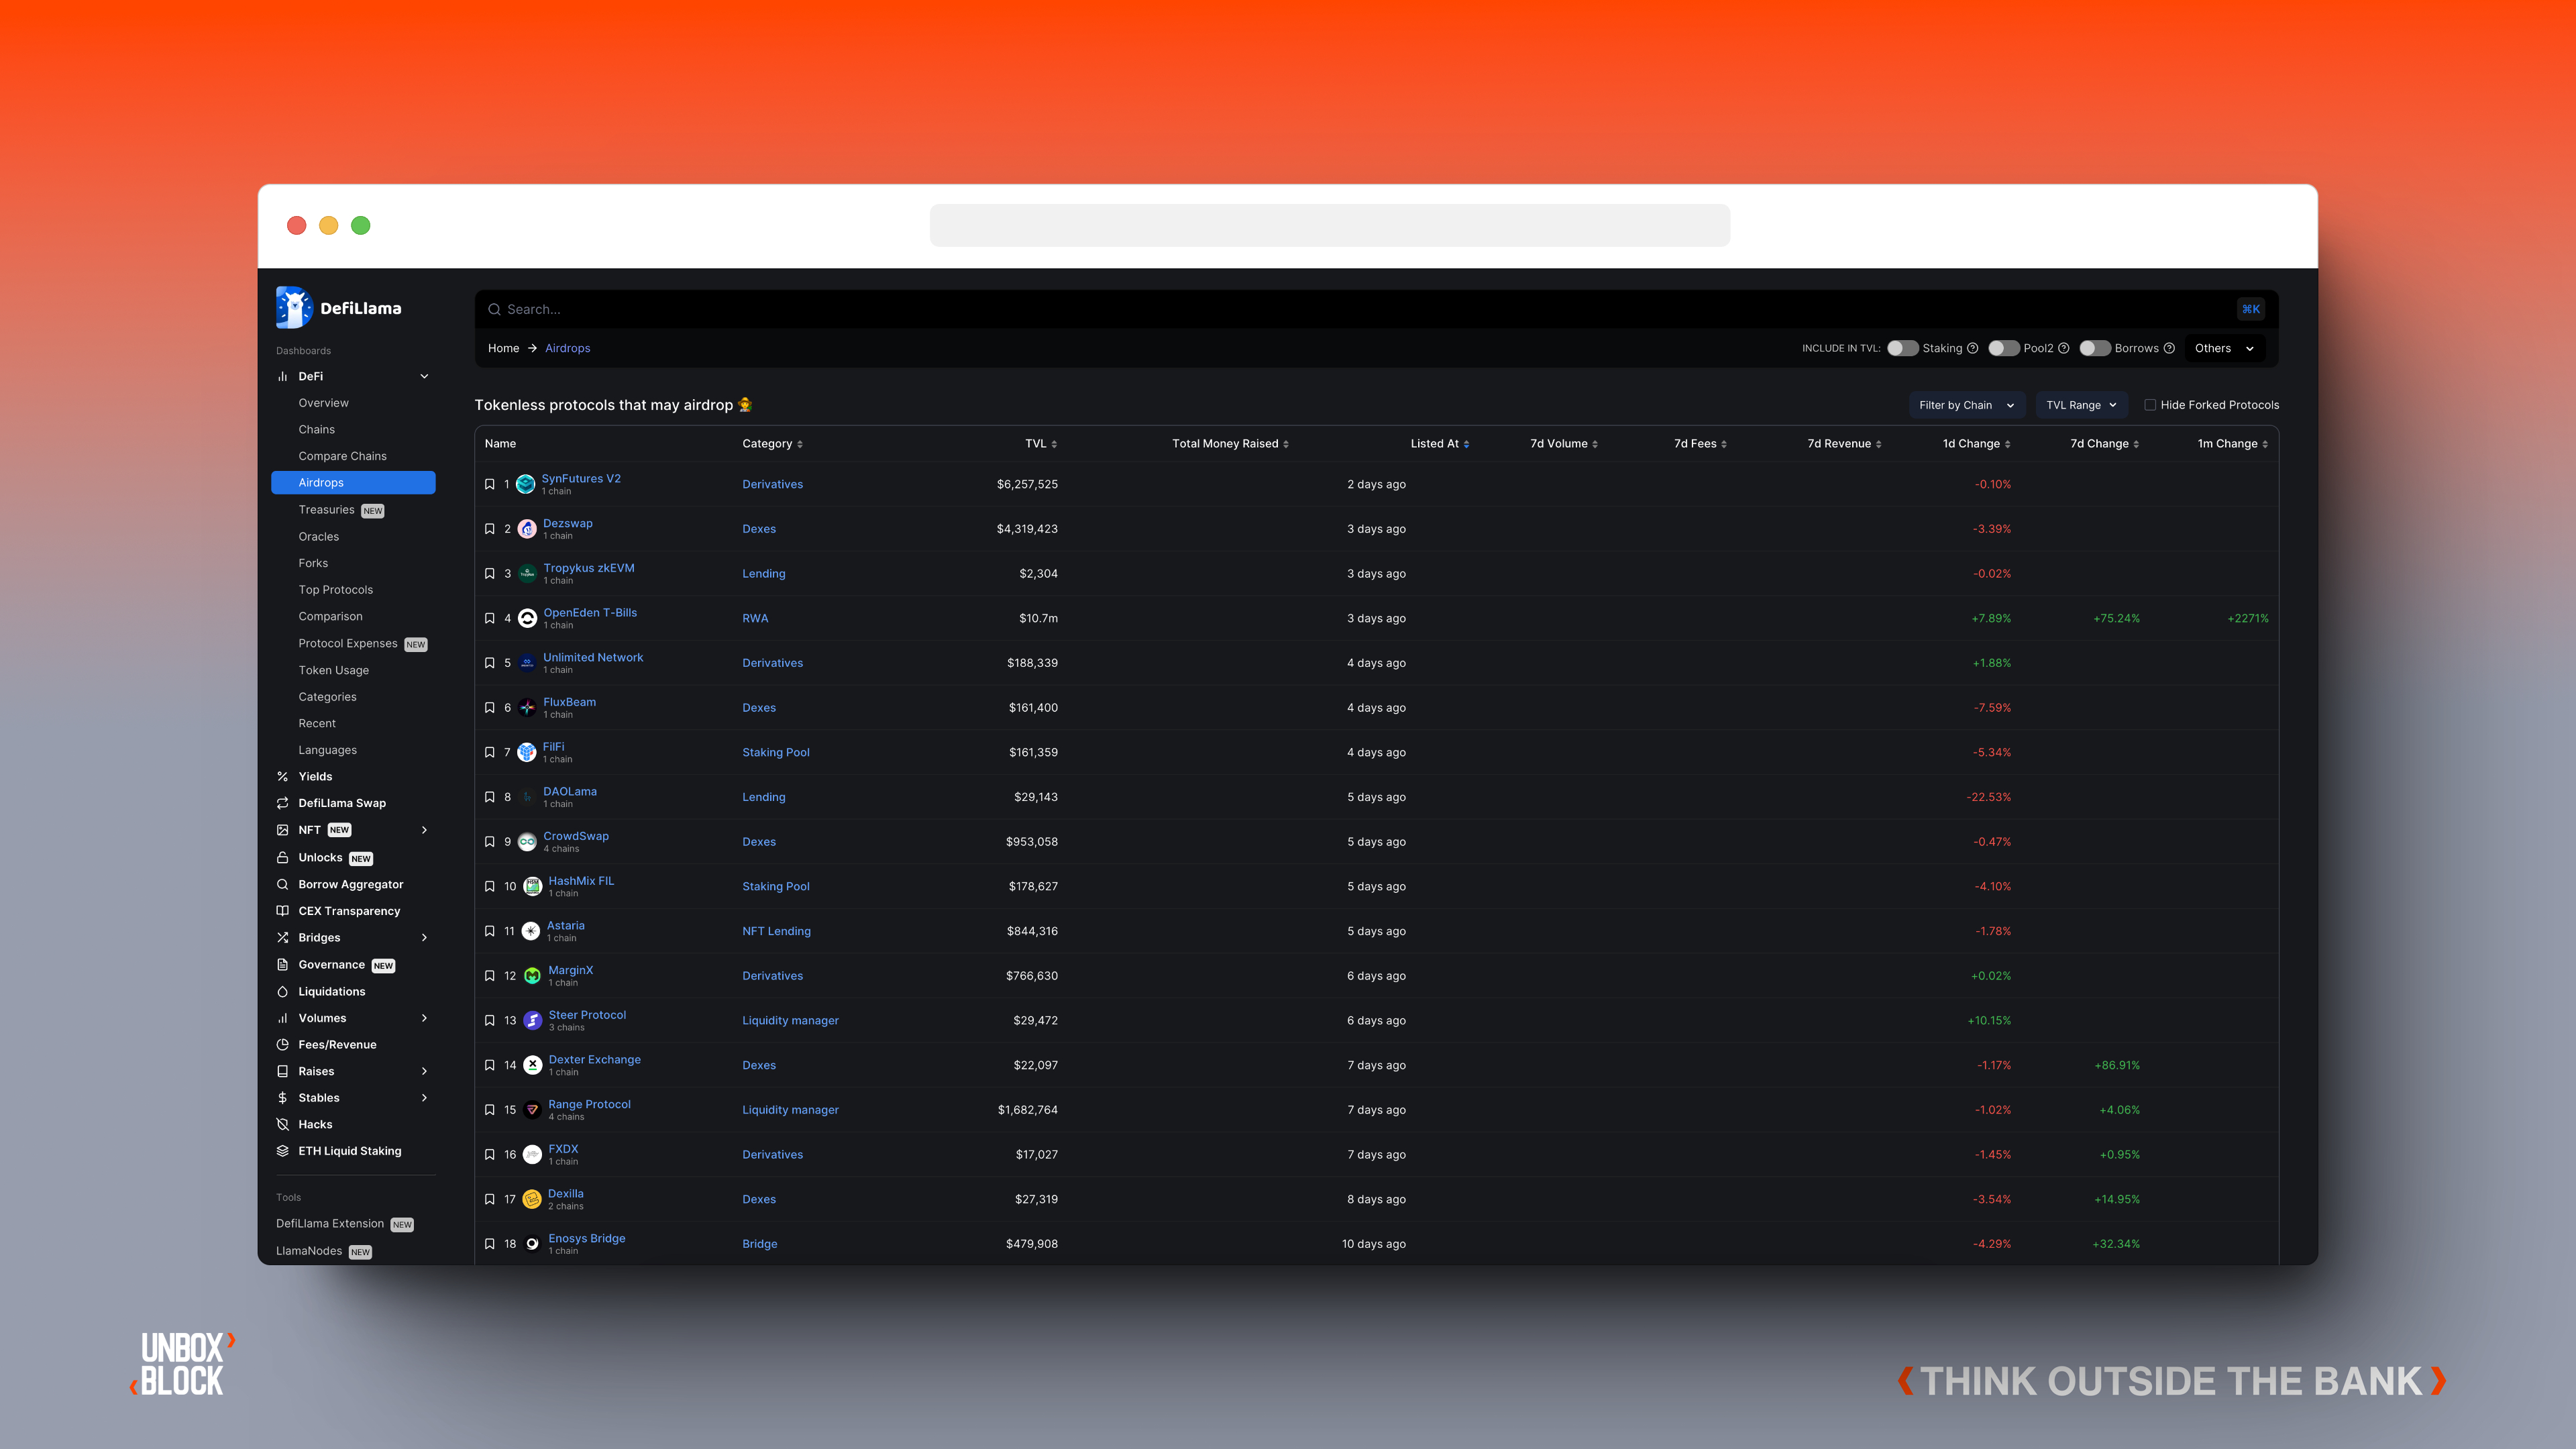
Task: Click the Command-K shortcut badge
Action: [x=2251, y=309]
